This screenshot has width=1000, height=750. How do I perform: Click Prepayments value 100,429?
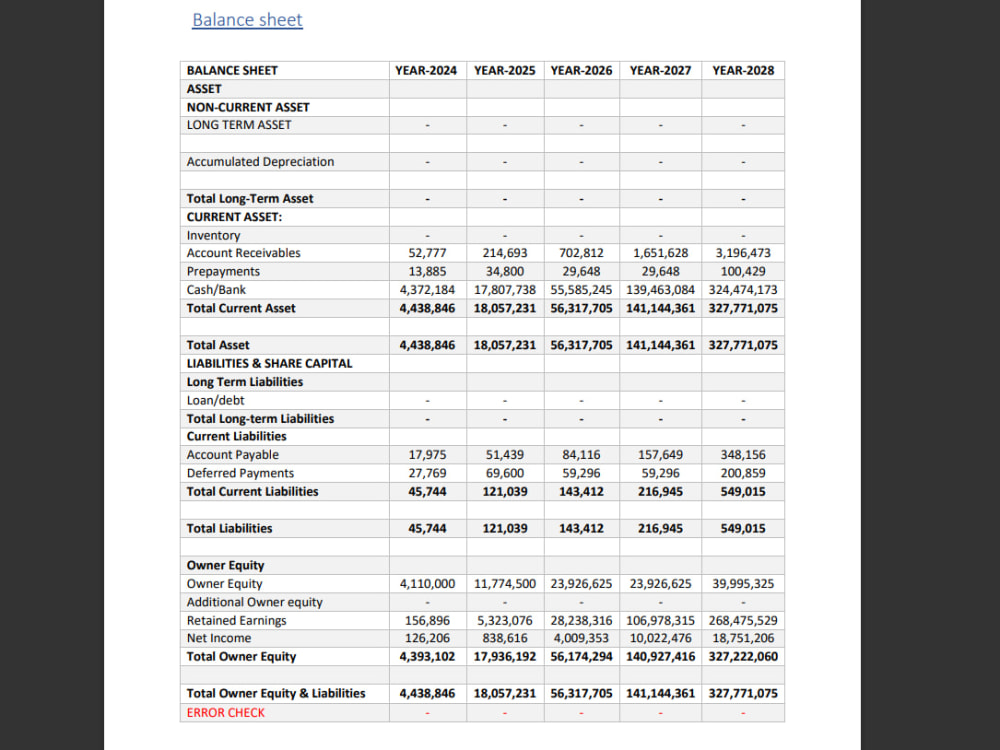point(743,272)
